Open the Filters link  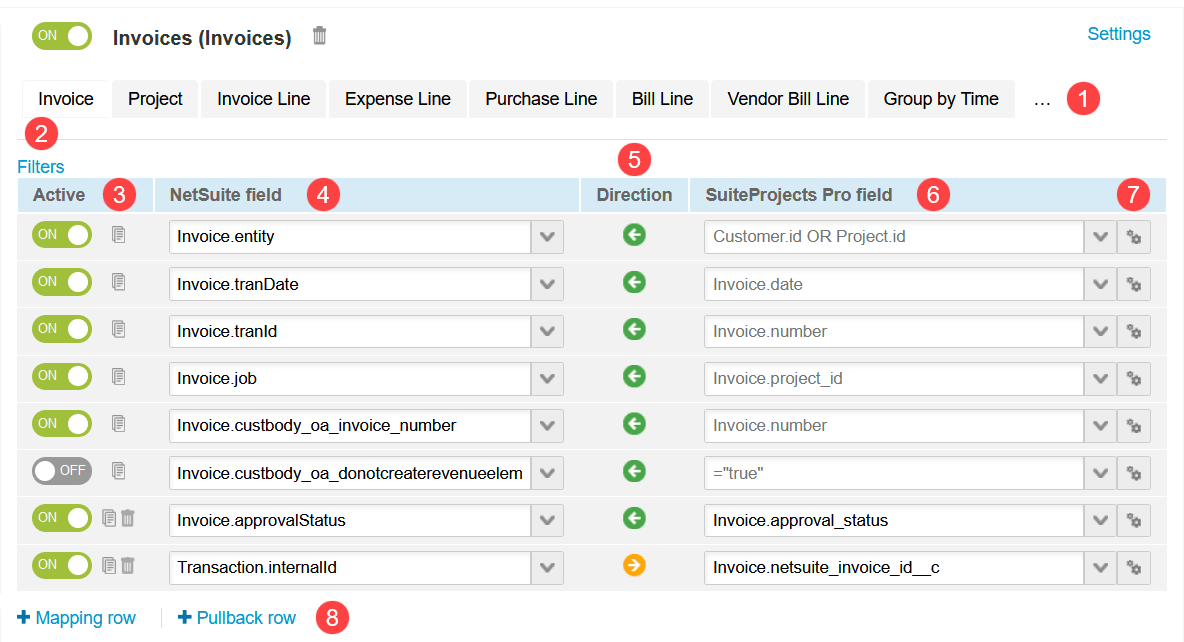click(x=41, y=167)
